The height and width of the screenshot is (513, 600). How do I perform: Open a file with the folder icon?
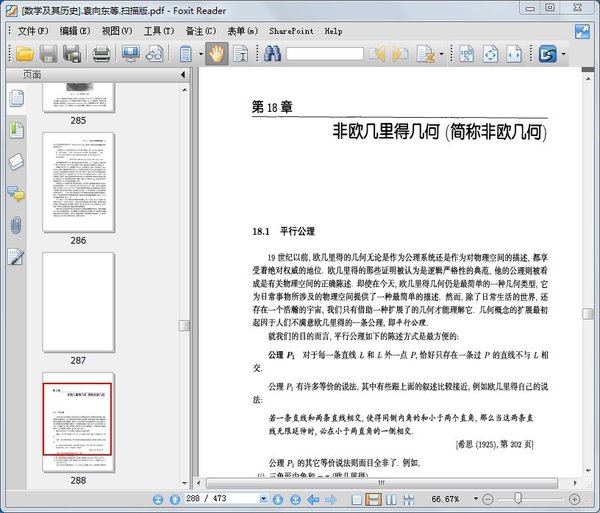[x=24, y=54]
